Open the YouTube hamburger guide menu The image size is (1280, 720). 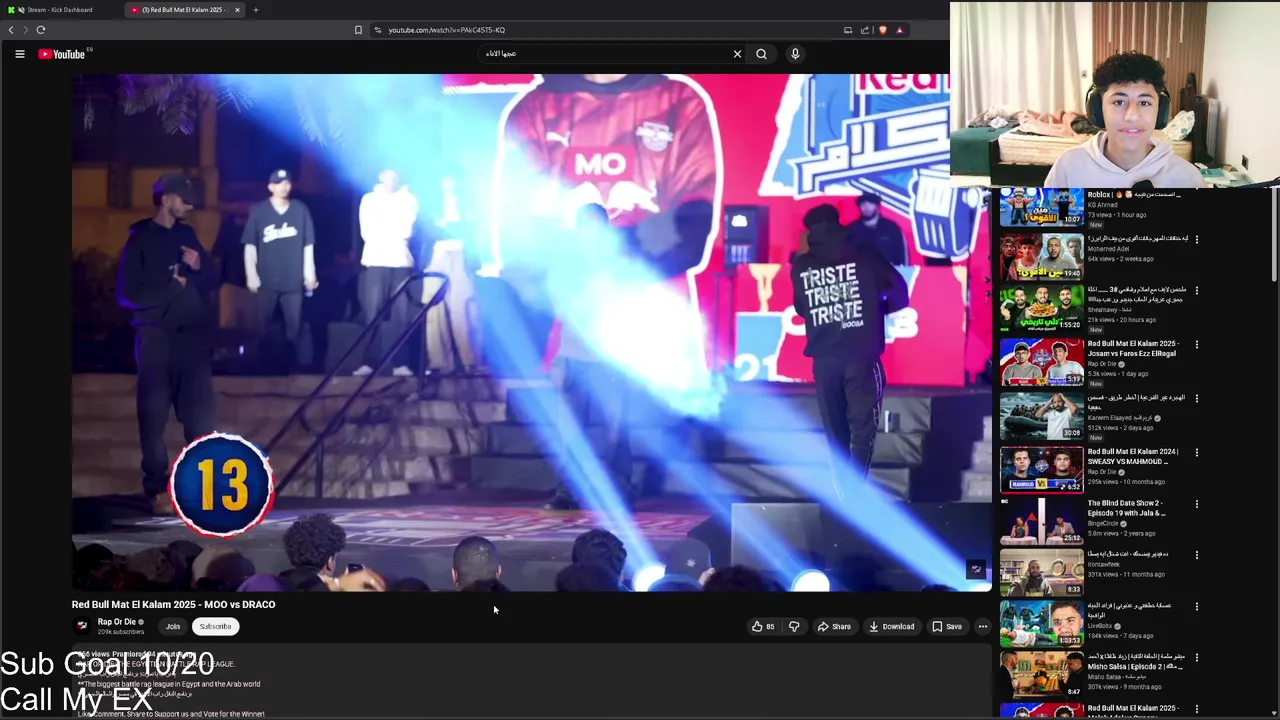(20, 54)
